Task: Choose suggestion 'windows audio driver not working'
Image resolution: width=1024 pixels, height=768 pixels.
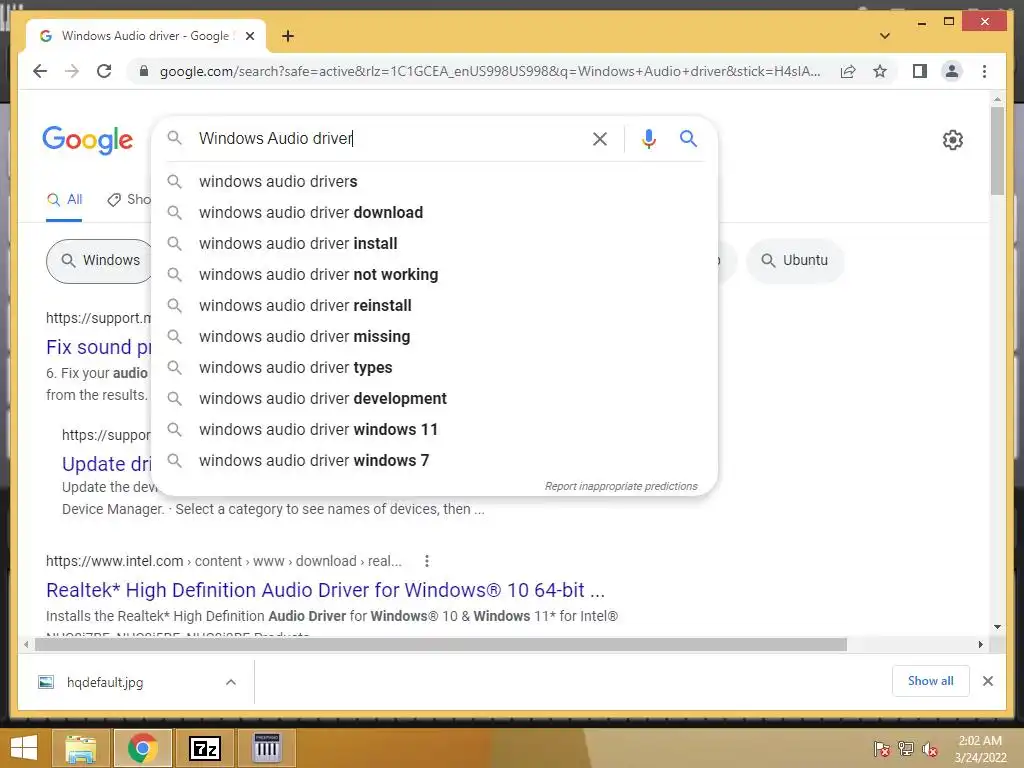Action: pyautogui.click(x=434, y=274)
